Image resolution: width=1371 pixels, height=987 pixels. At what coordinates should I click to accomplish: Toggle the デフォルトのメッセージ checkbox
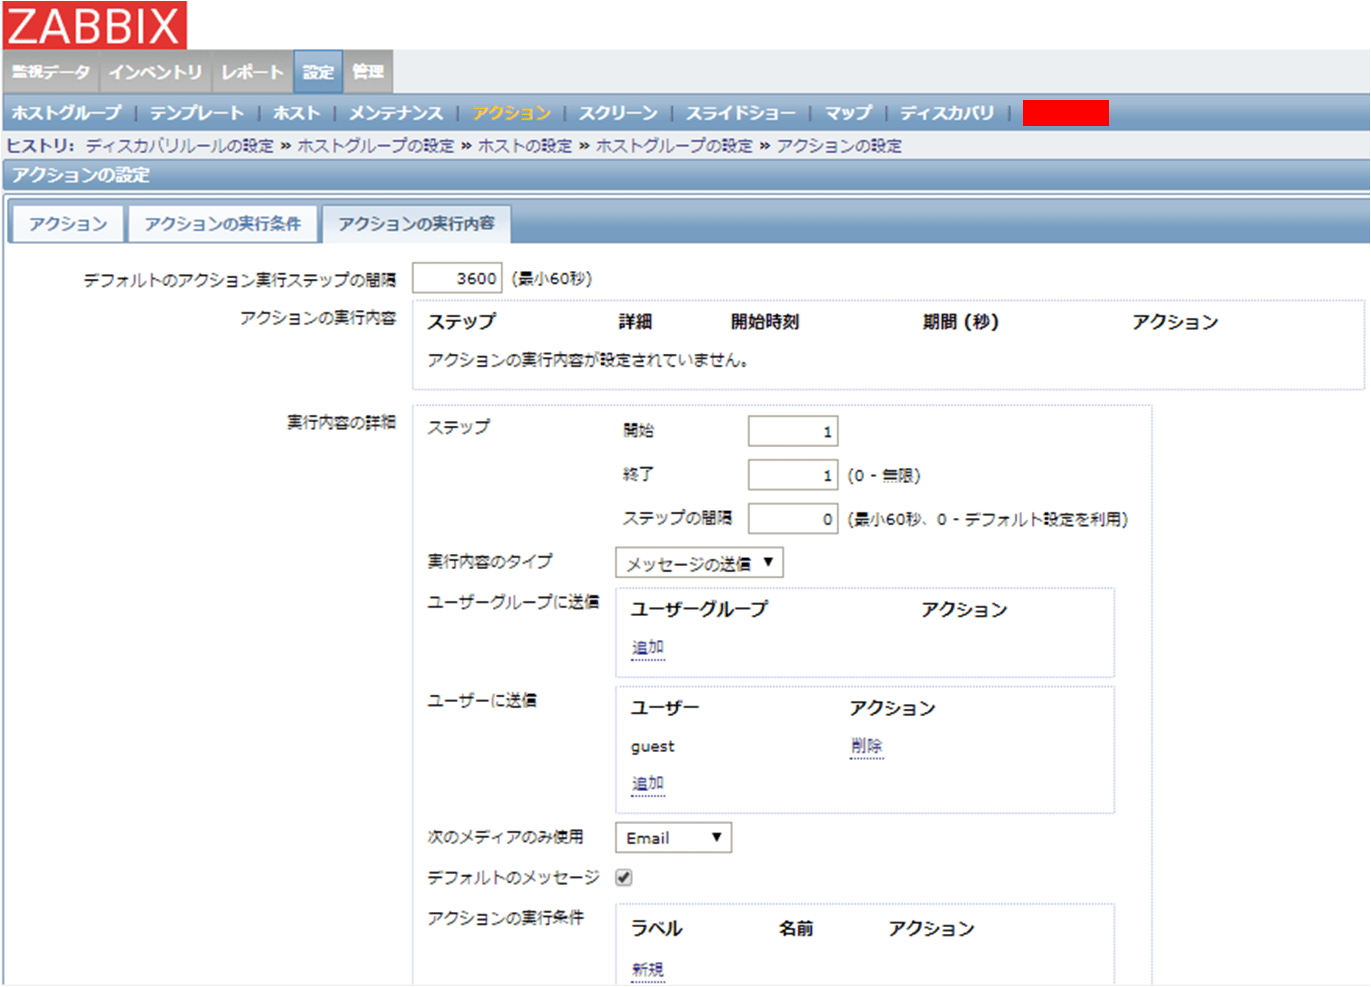pos(624,877)
